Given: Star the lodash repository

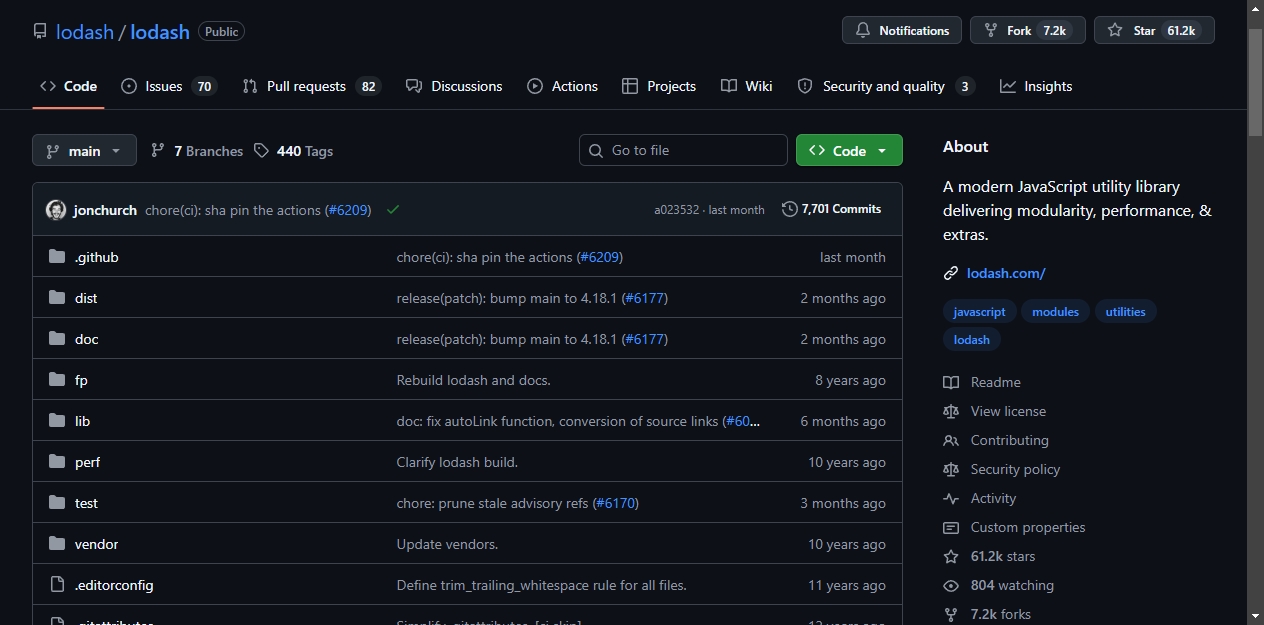Looking at the screenshot, I should point(1154,30).
